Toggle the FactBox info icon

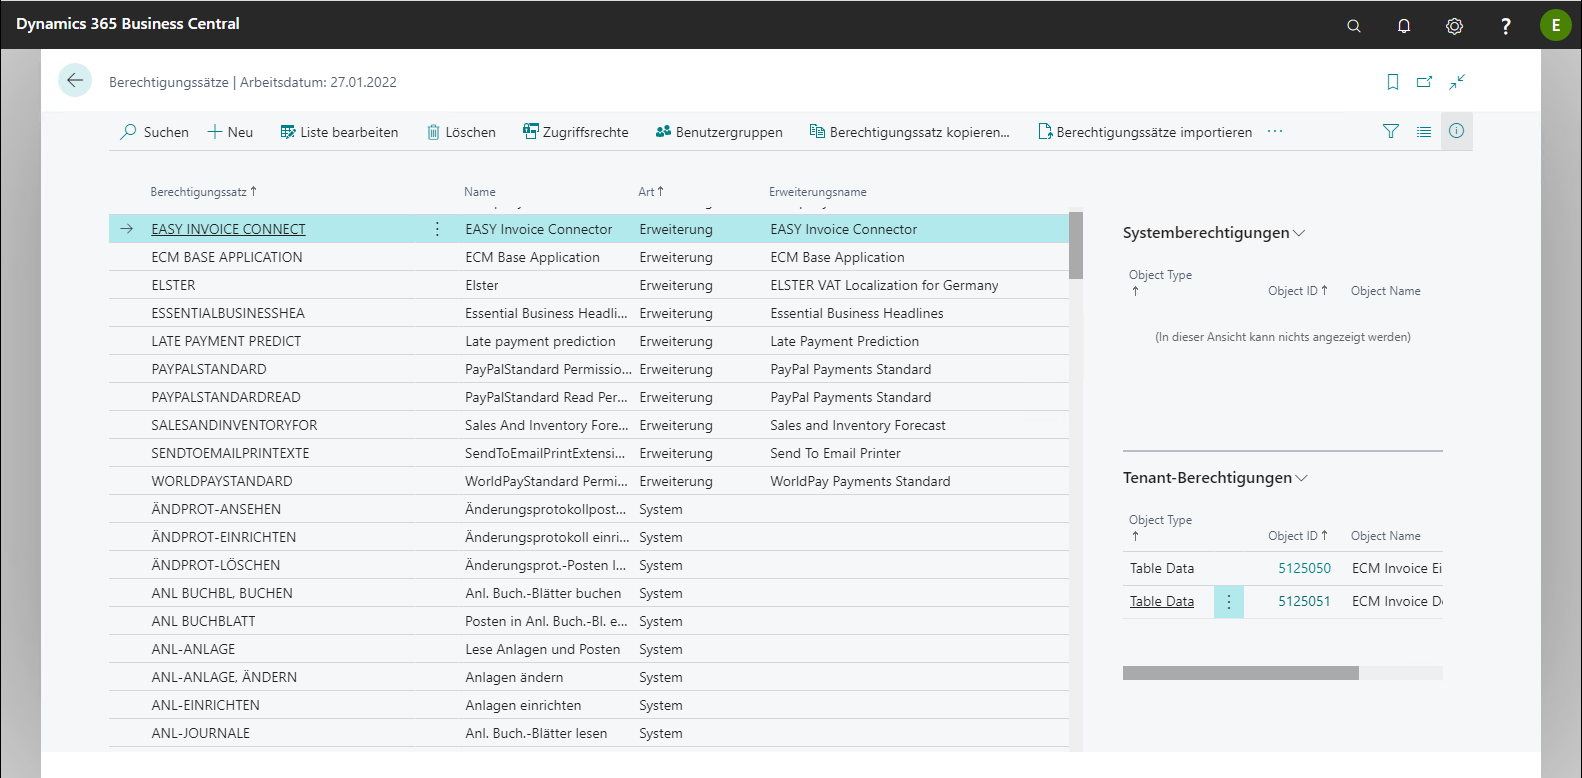click(1457, 131)
